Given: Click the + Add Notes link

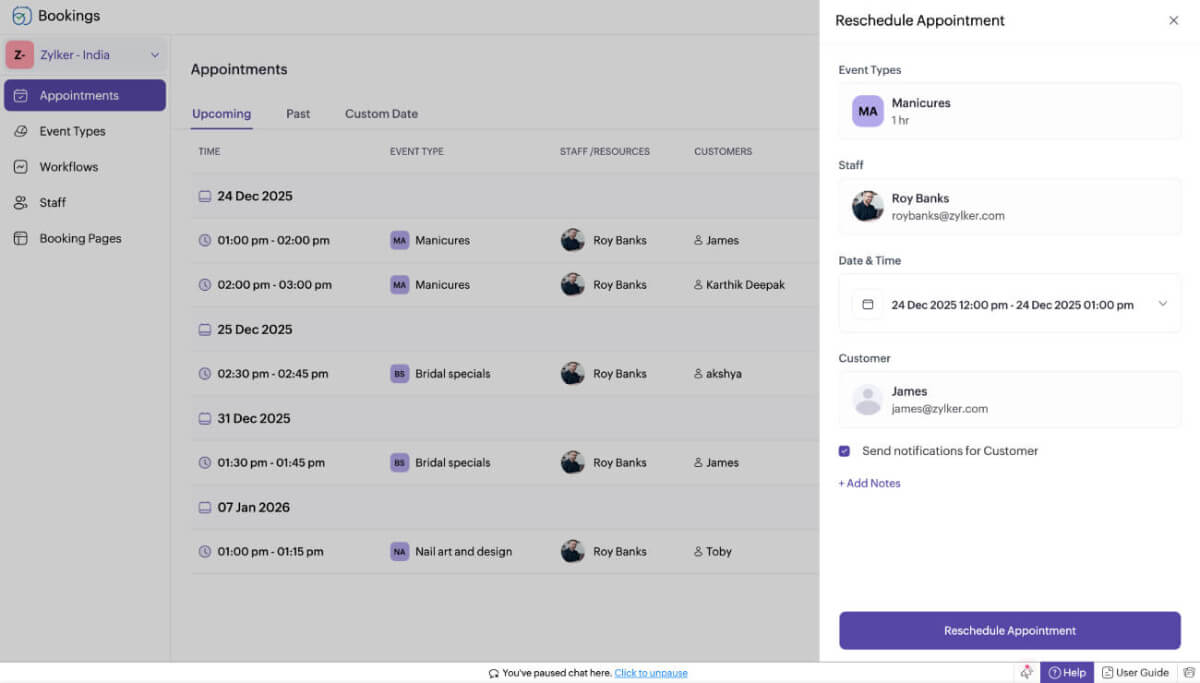Looking at the screenshot, I should [x=869, y=483].
